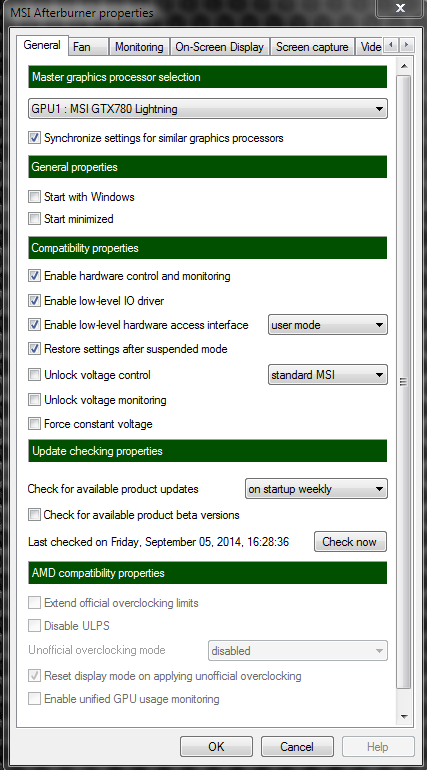Screen dimensions: 427x770
Task: Open the on startup weekly dropdown
Action: pos(316,489)
